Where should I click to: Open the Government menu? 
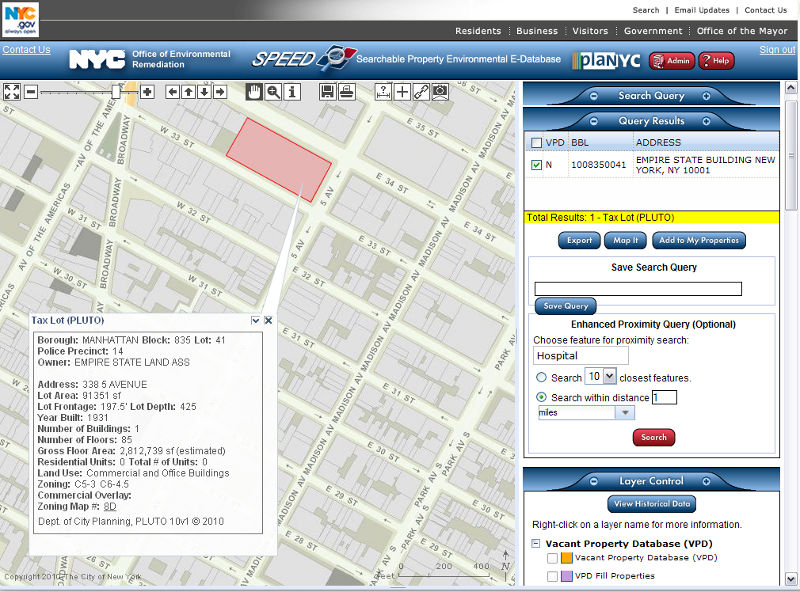click(653, 31)
